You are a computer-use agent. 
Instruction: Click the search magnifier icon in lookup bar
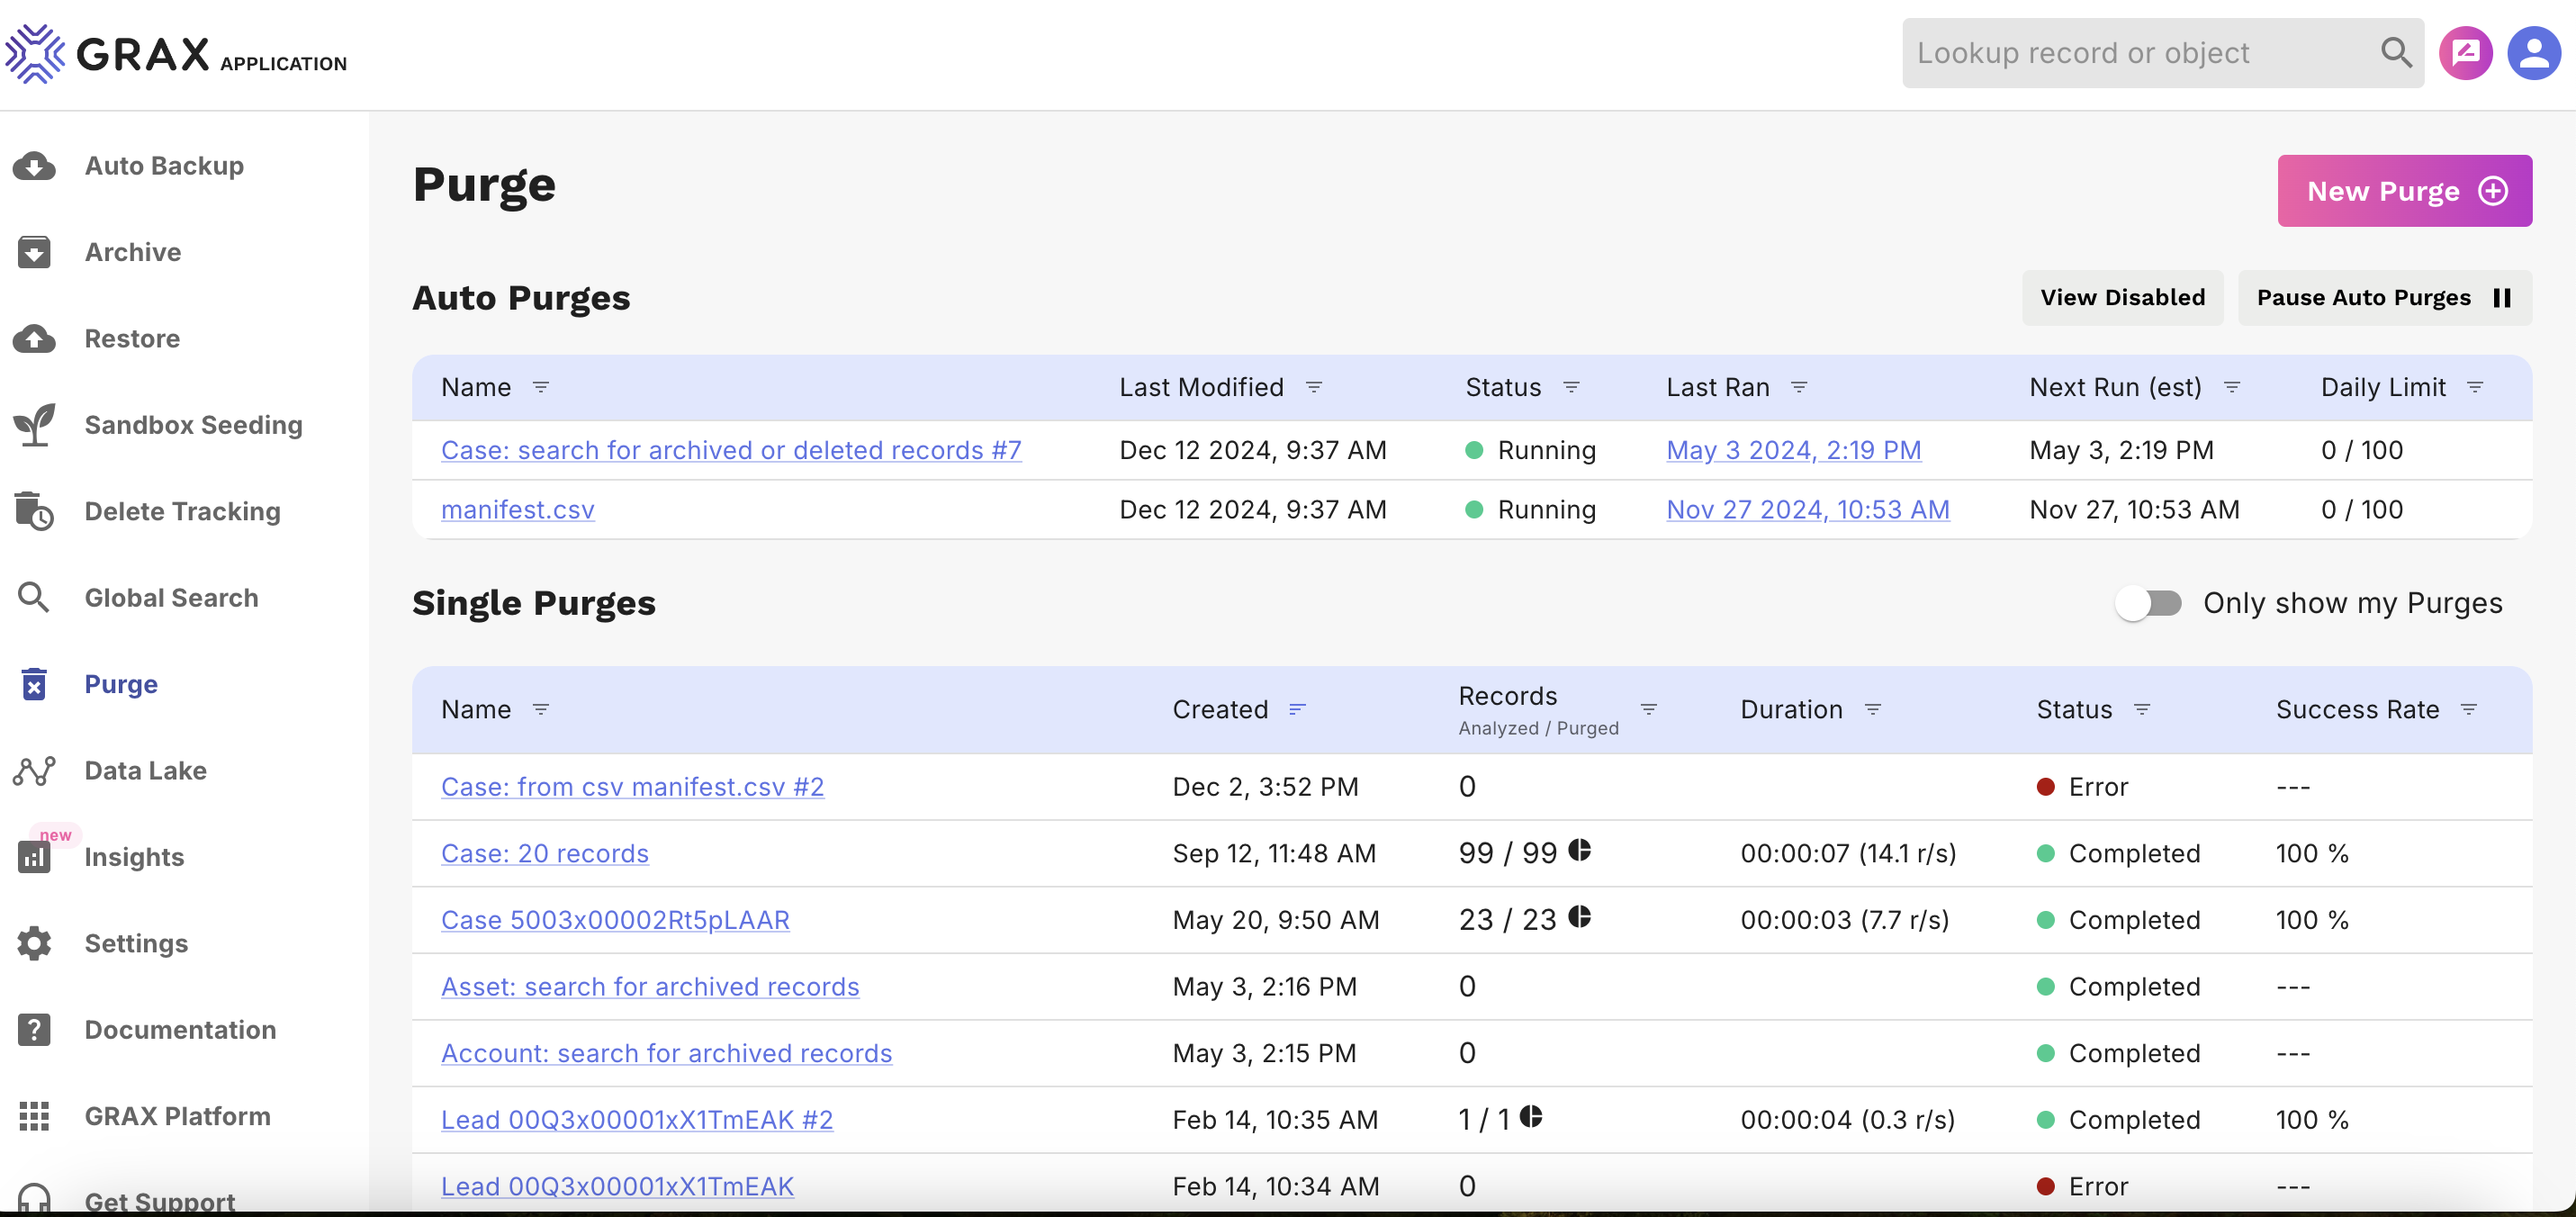[2396, 52]
